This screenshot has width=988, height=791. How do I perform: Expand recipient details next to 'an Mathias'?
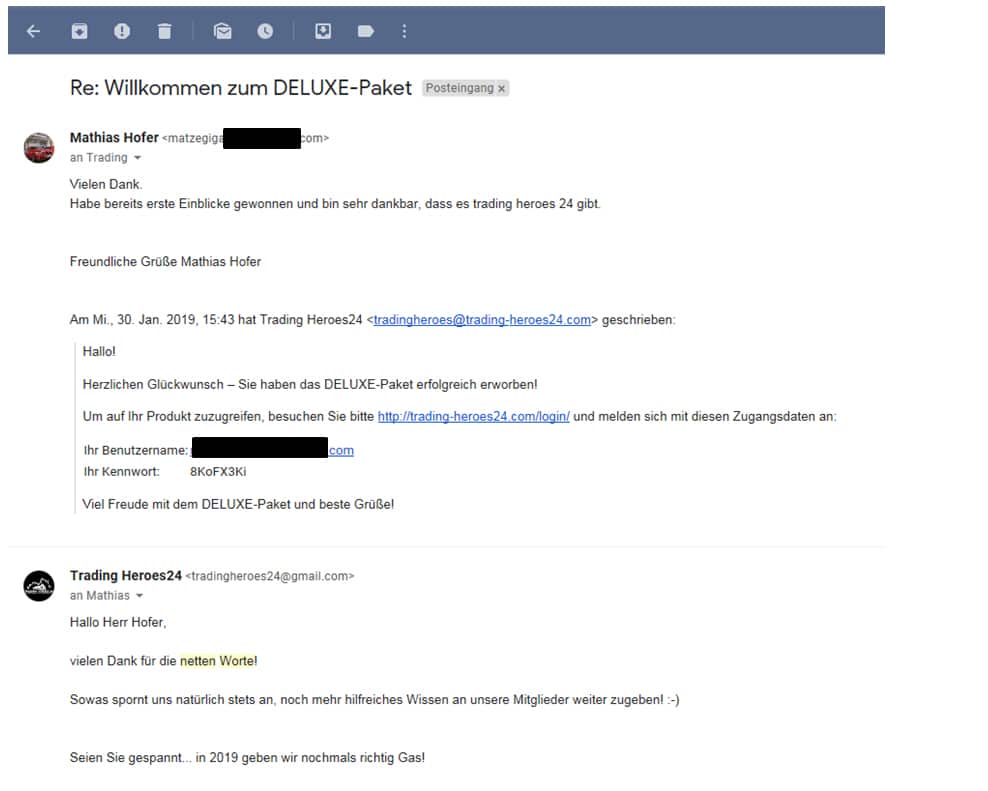140,596
